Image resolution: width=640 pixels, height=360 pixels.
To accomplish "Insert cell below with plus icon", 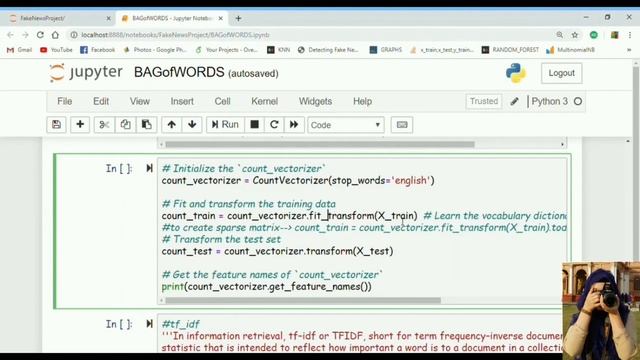I will [80, 124].
